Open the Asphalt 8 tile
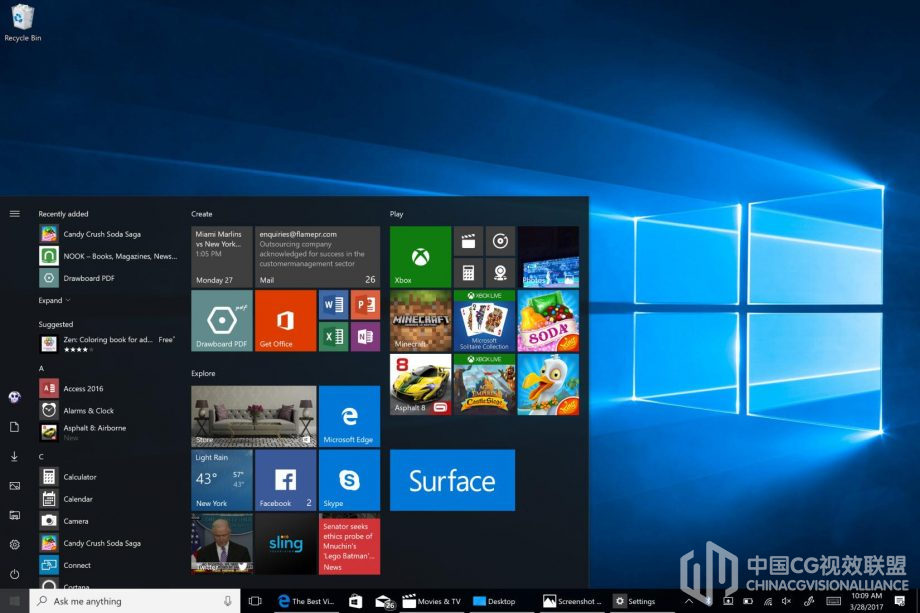 [x=420, y=384]
